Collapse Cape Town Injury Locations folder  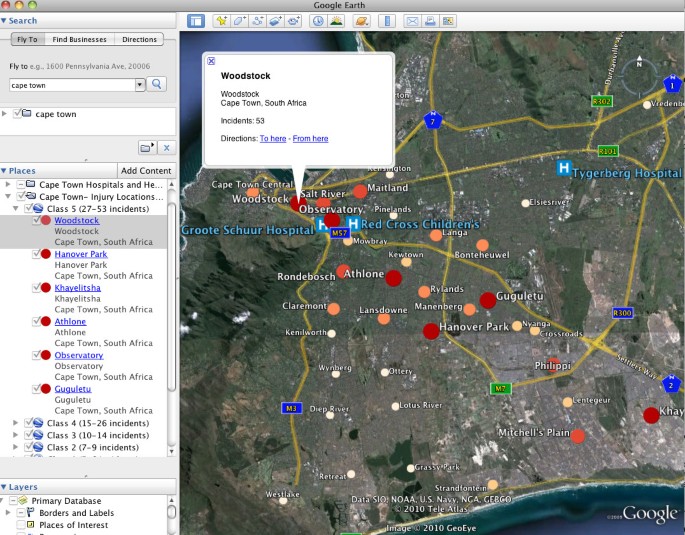point(7,197)
